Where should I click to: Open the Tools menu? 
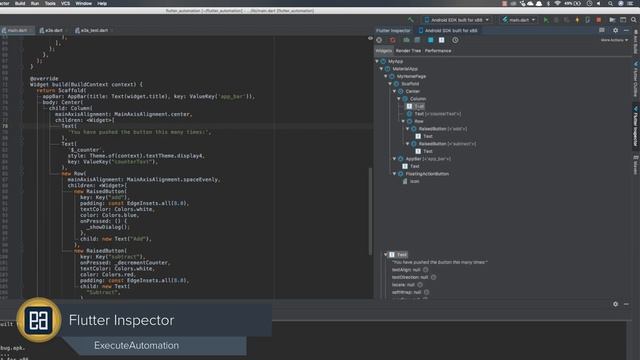(x=50, y=3)
